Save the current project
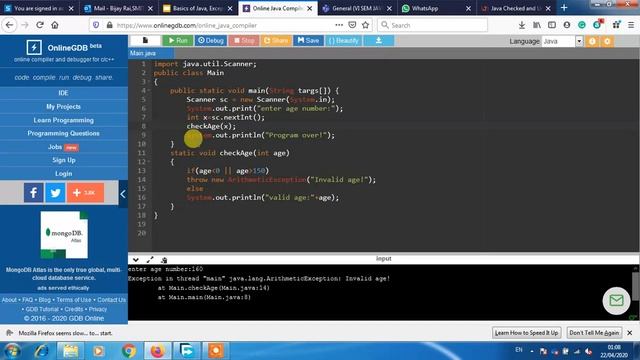 pyautogui.click(x=308, y=40)
